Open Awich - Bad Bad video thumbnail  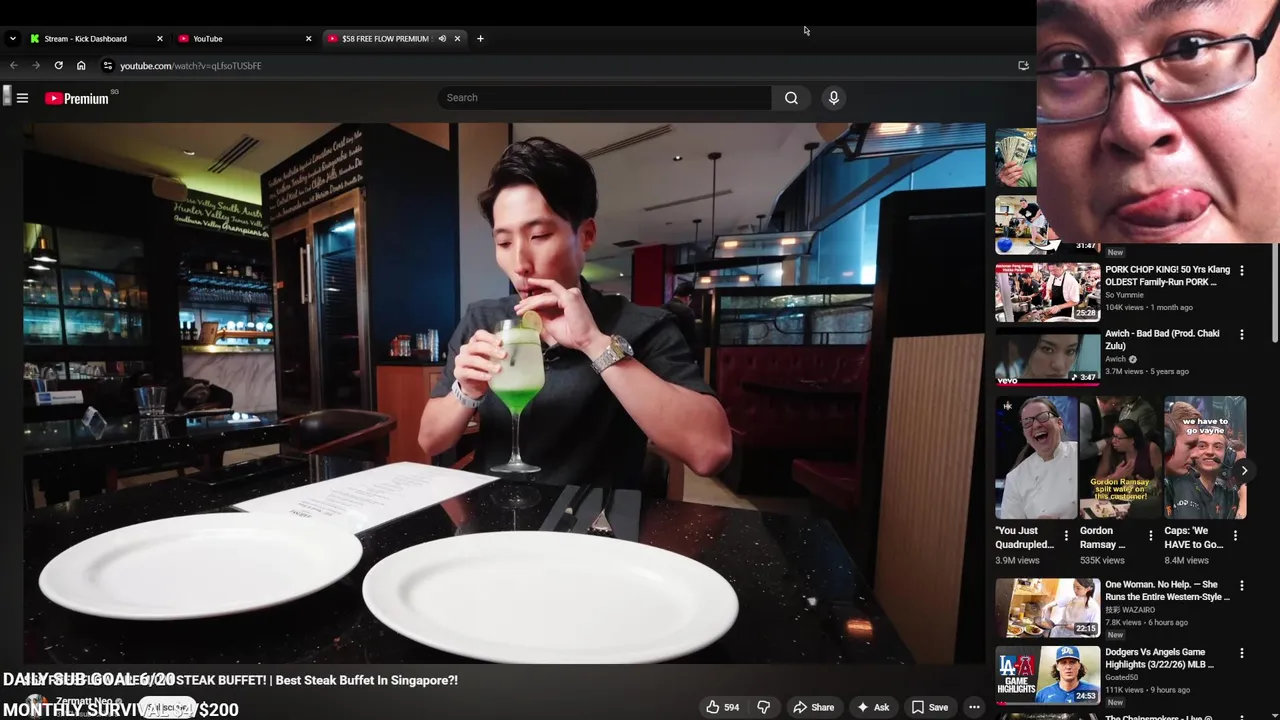coord(1047,355)
